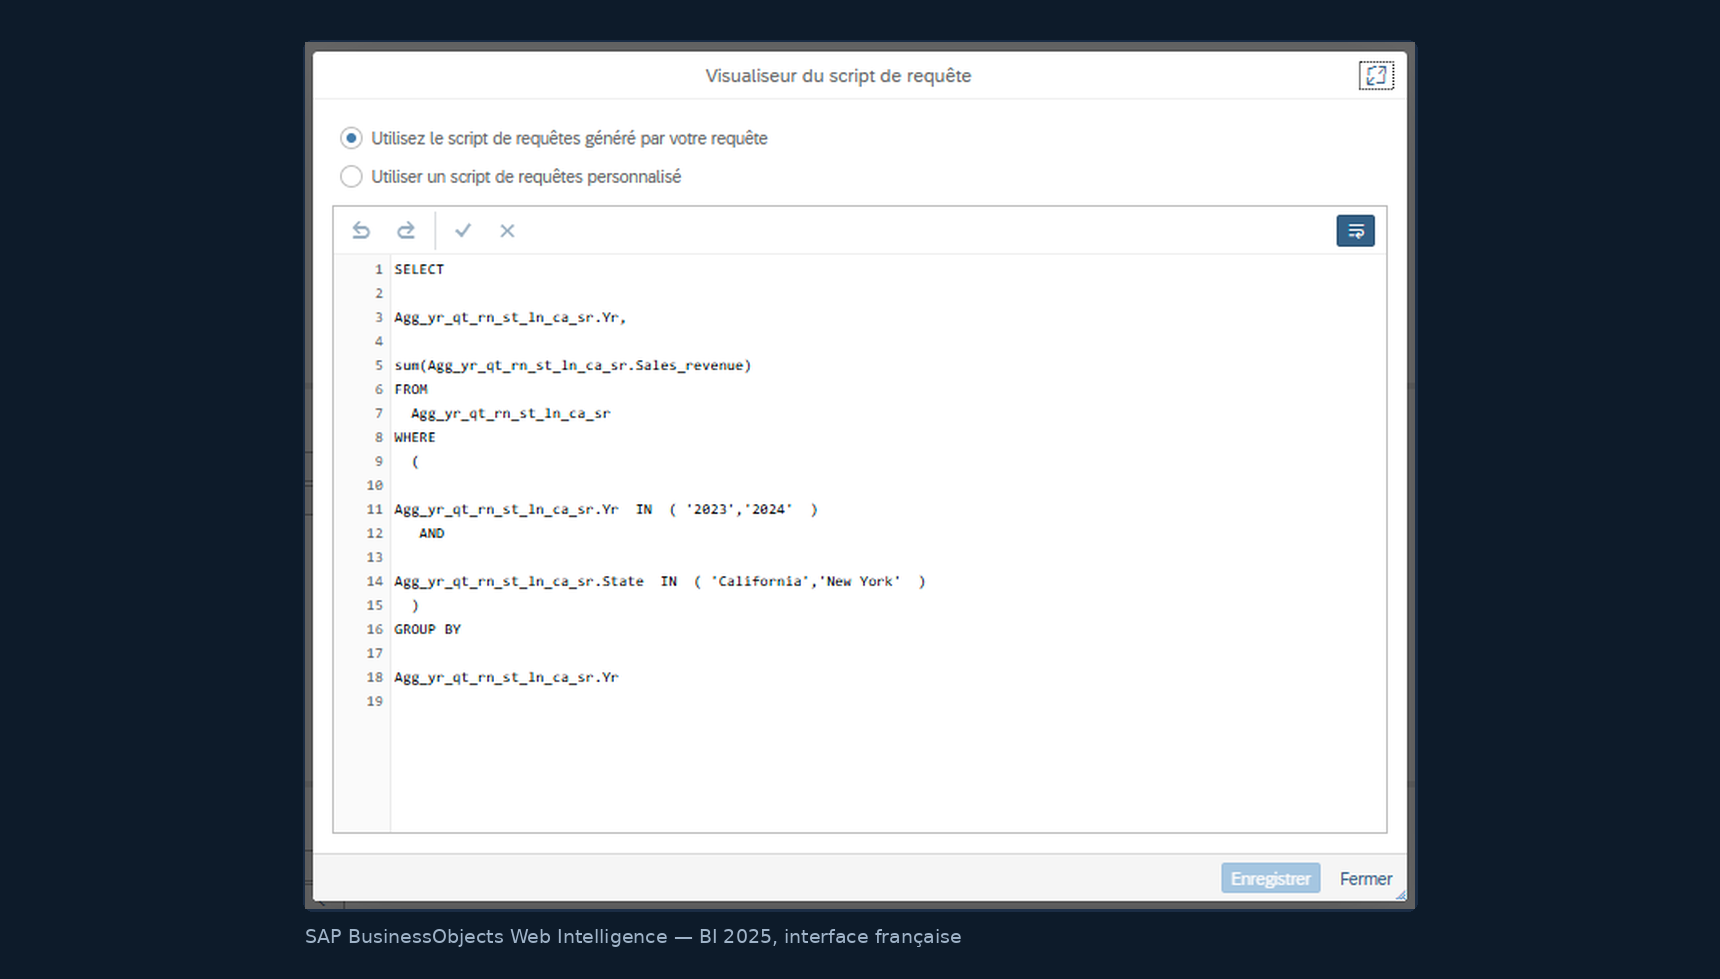Screen dimensions: 1720x979
Task: Click the last line Agg_yr_qt_rn_st_ln_ca_sr.Yr
Action: coord(506,677)
